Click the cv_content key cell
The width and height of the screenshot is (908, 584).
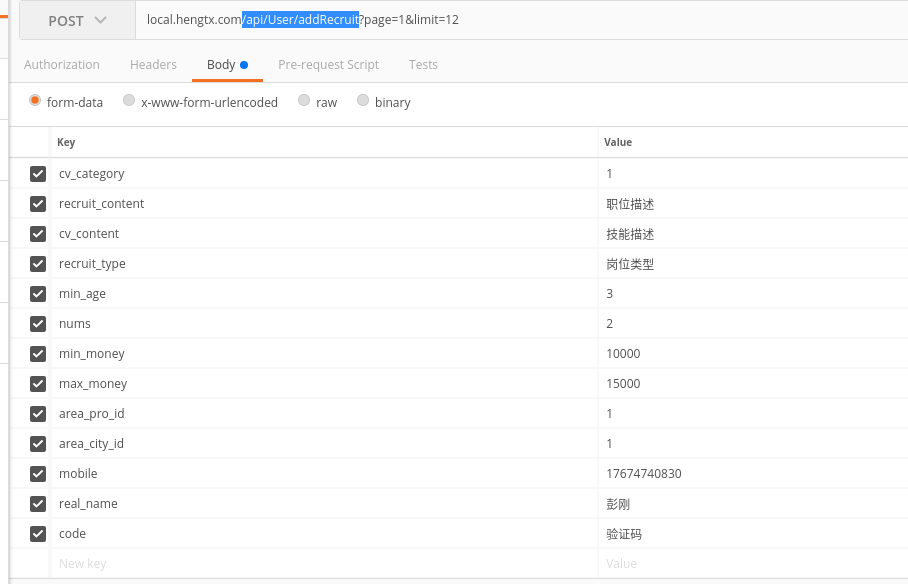[324, 234]
